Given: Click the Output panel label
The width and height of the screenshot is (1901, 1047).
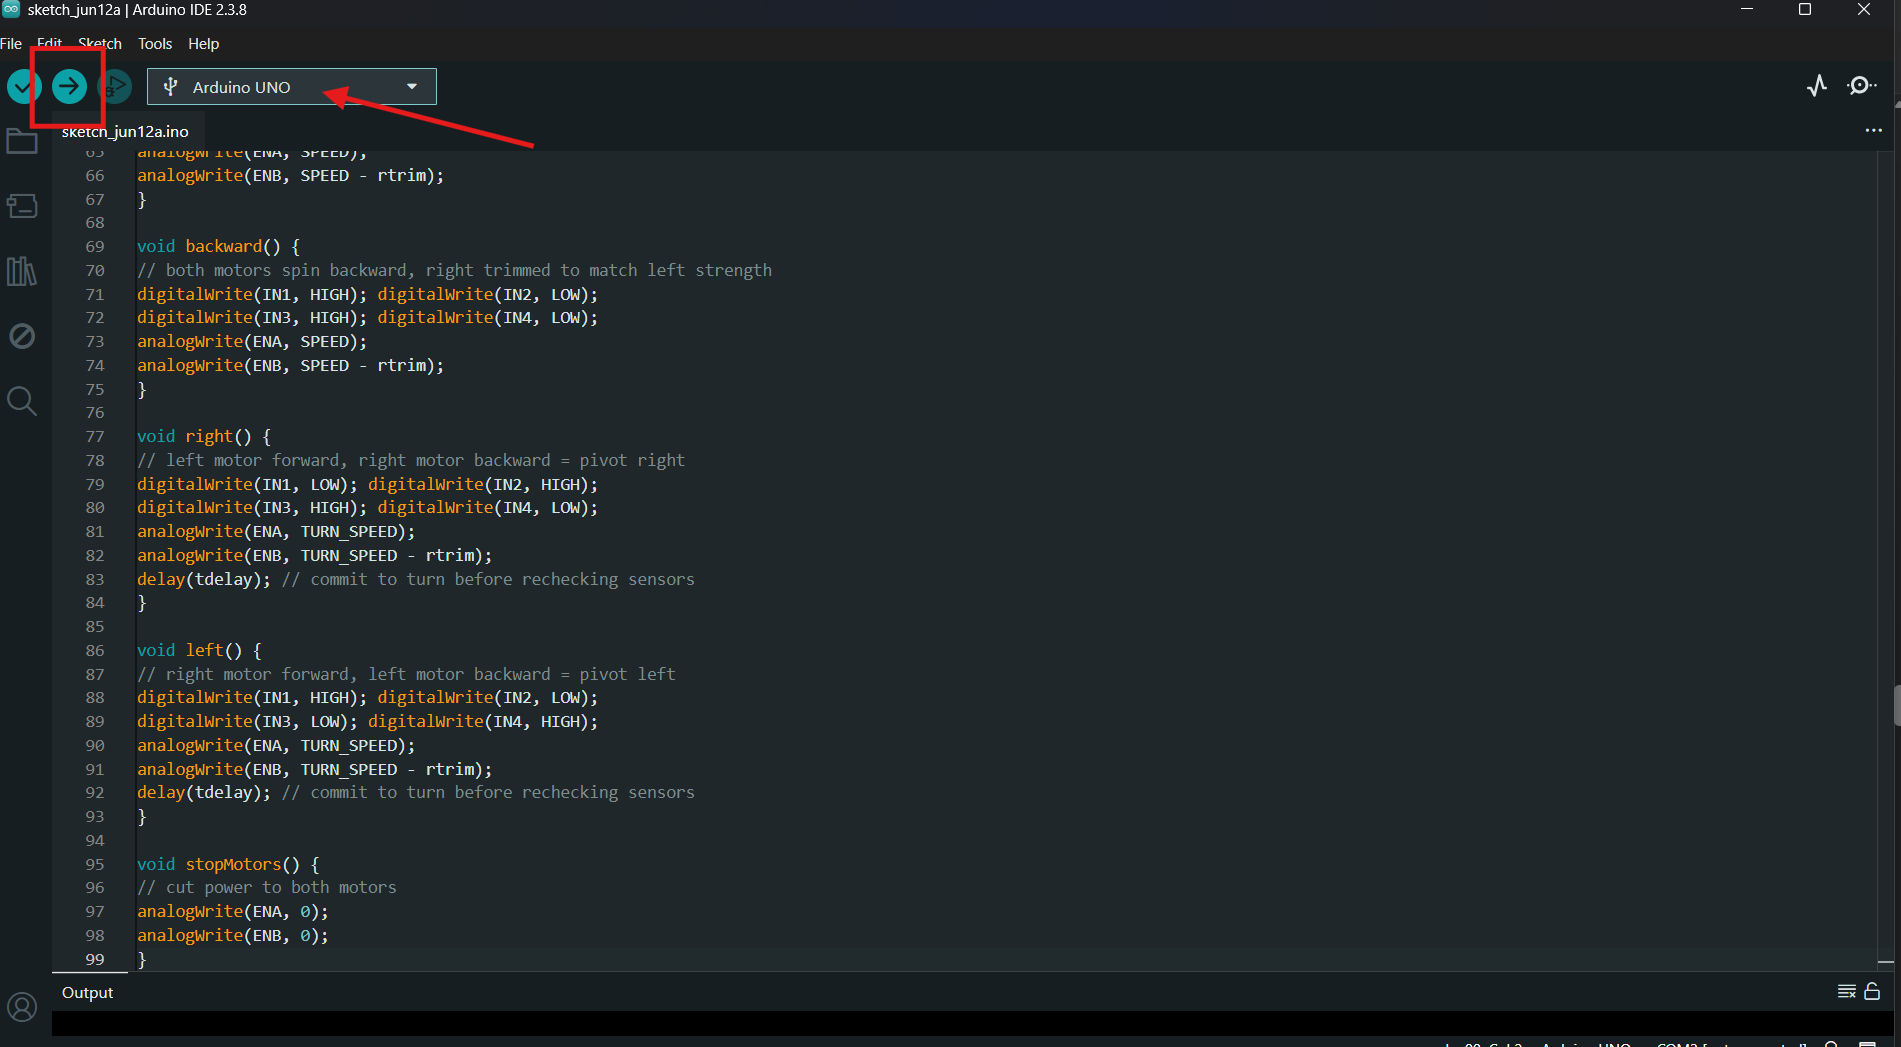Looking at the screenshot, I should tap(88, 993).
